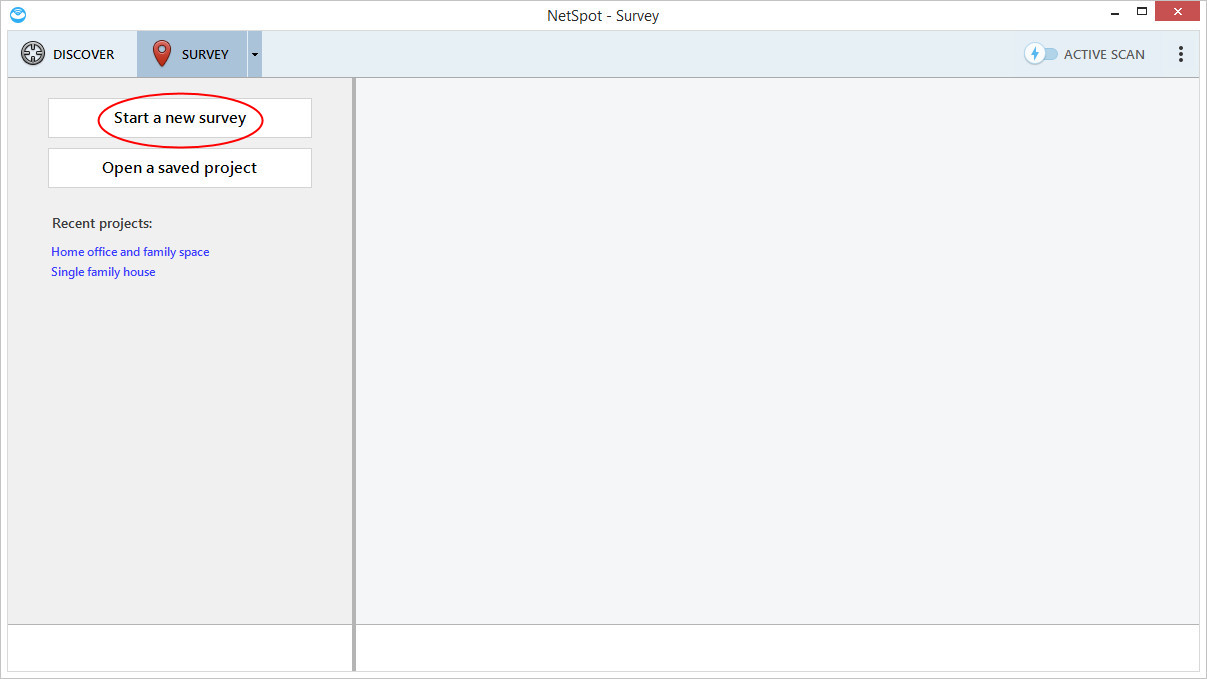Click Open a saved project button
Viewport: 1207px width, 679px height.
click(180, 168)
